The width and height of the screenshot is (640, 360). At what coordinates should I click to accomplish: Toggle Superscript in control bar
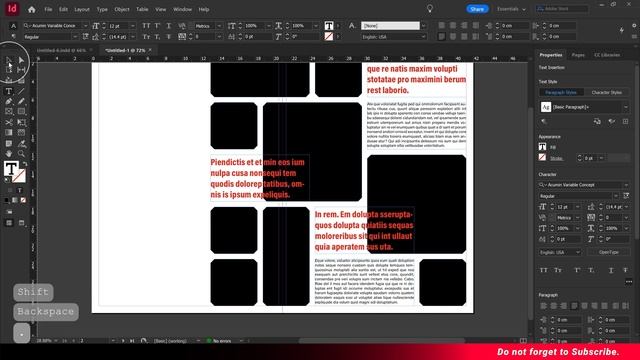click(x=157, y=26)
